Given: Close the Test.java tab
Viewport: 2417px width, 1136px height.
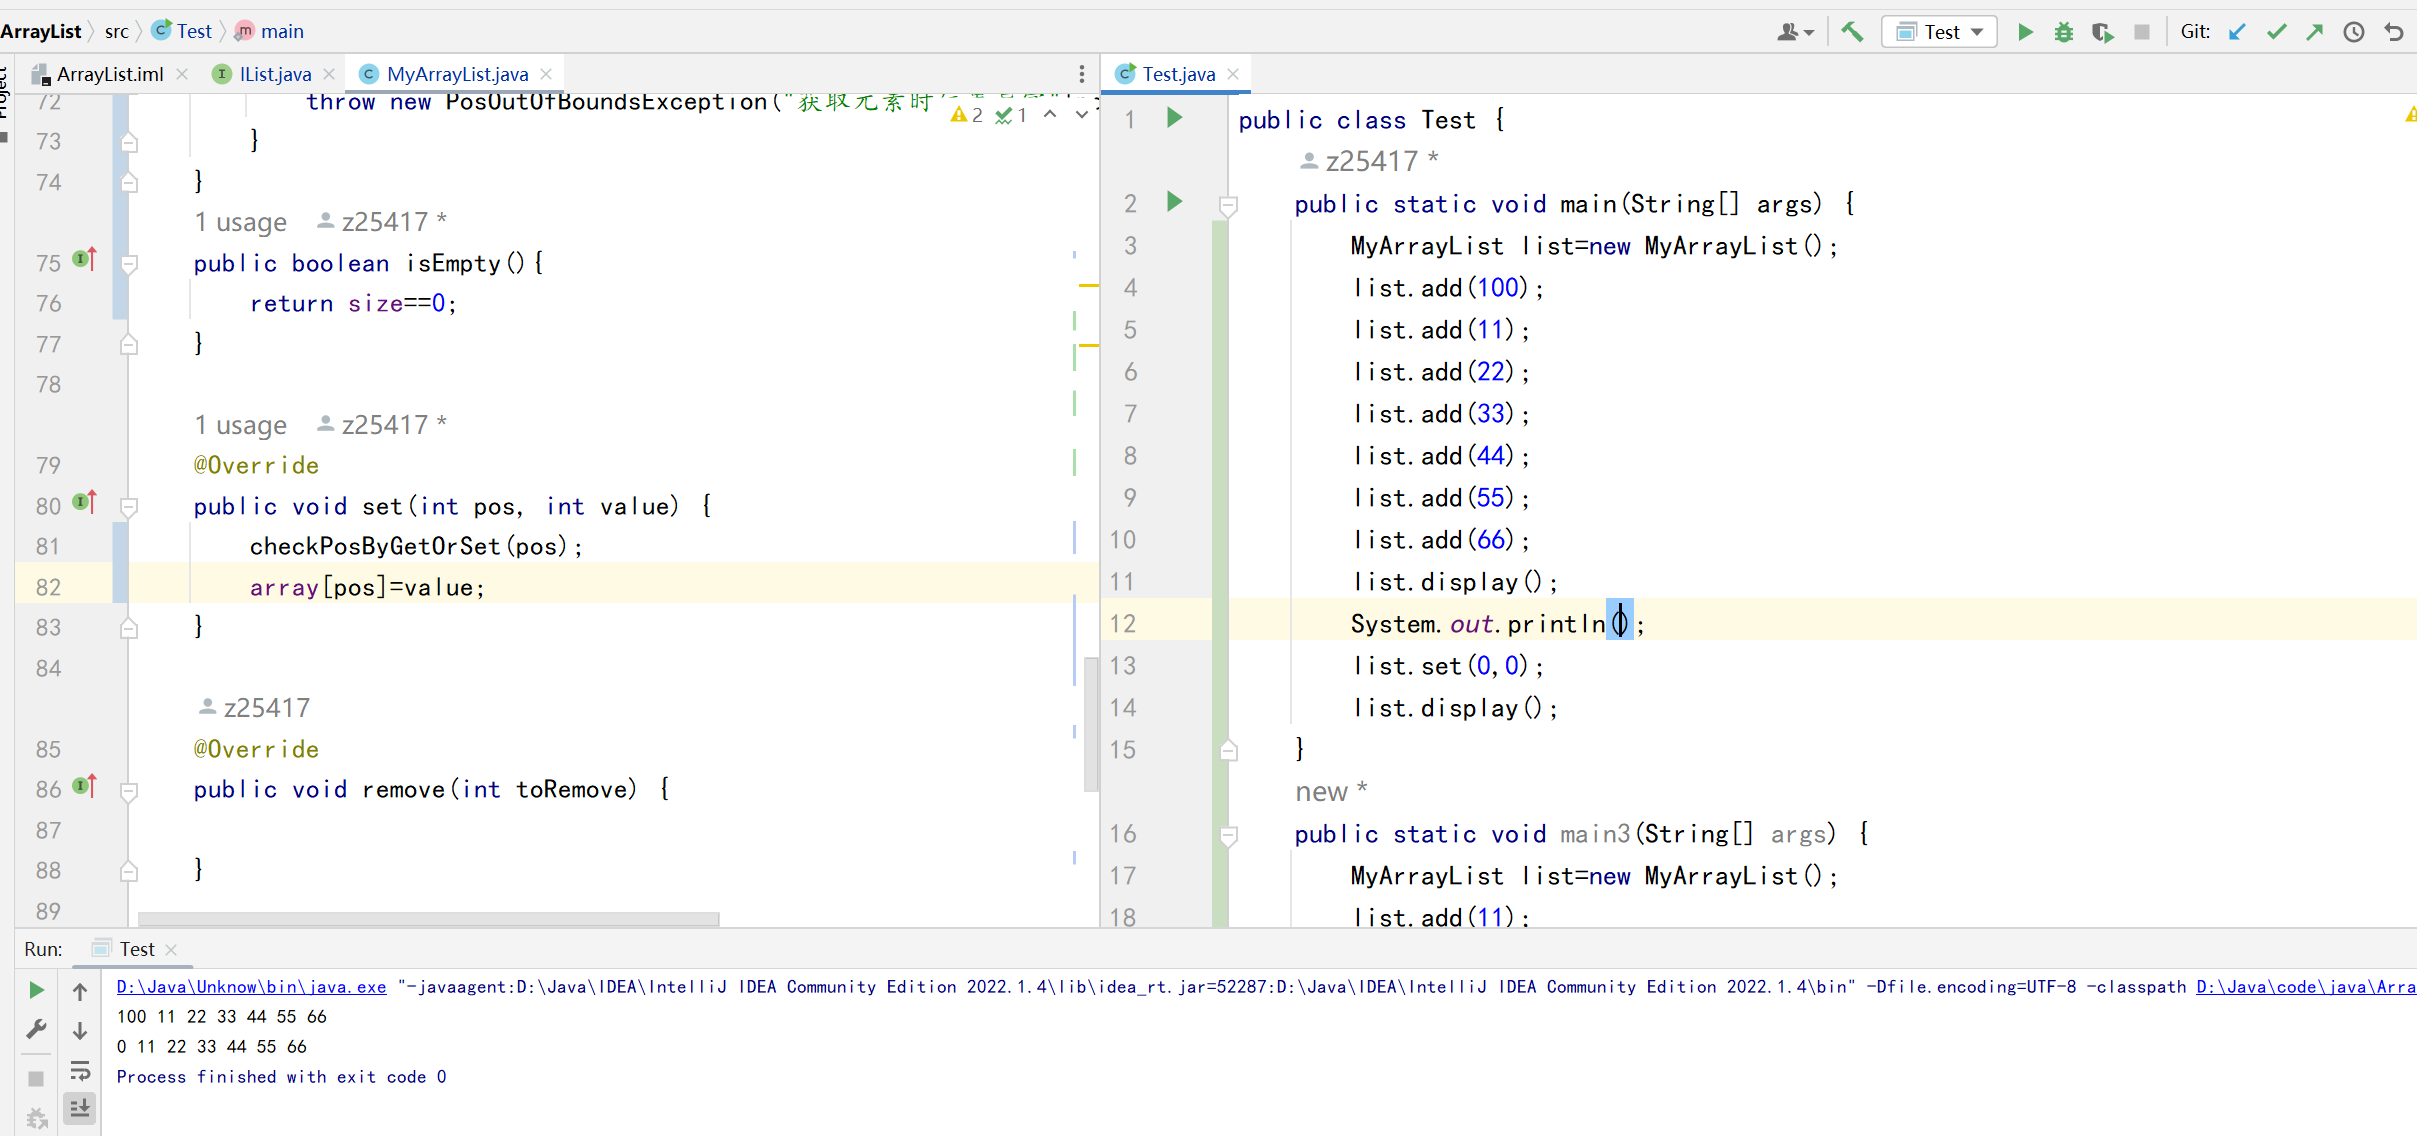Looking at the screenshot, I should click(x=1233, y=74).
